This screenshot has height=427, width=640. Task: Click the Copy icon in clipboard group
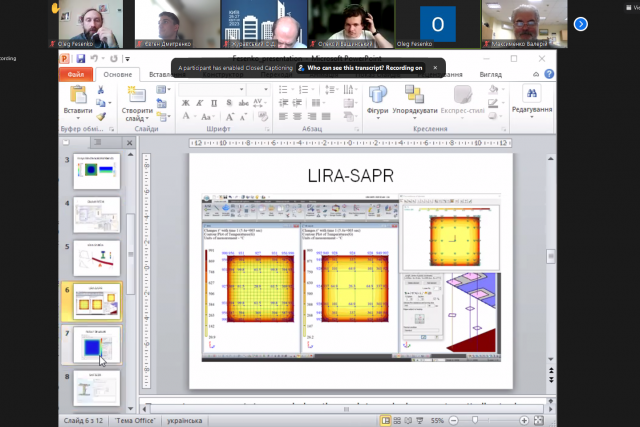100,103
